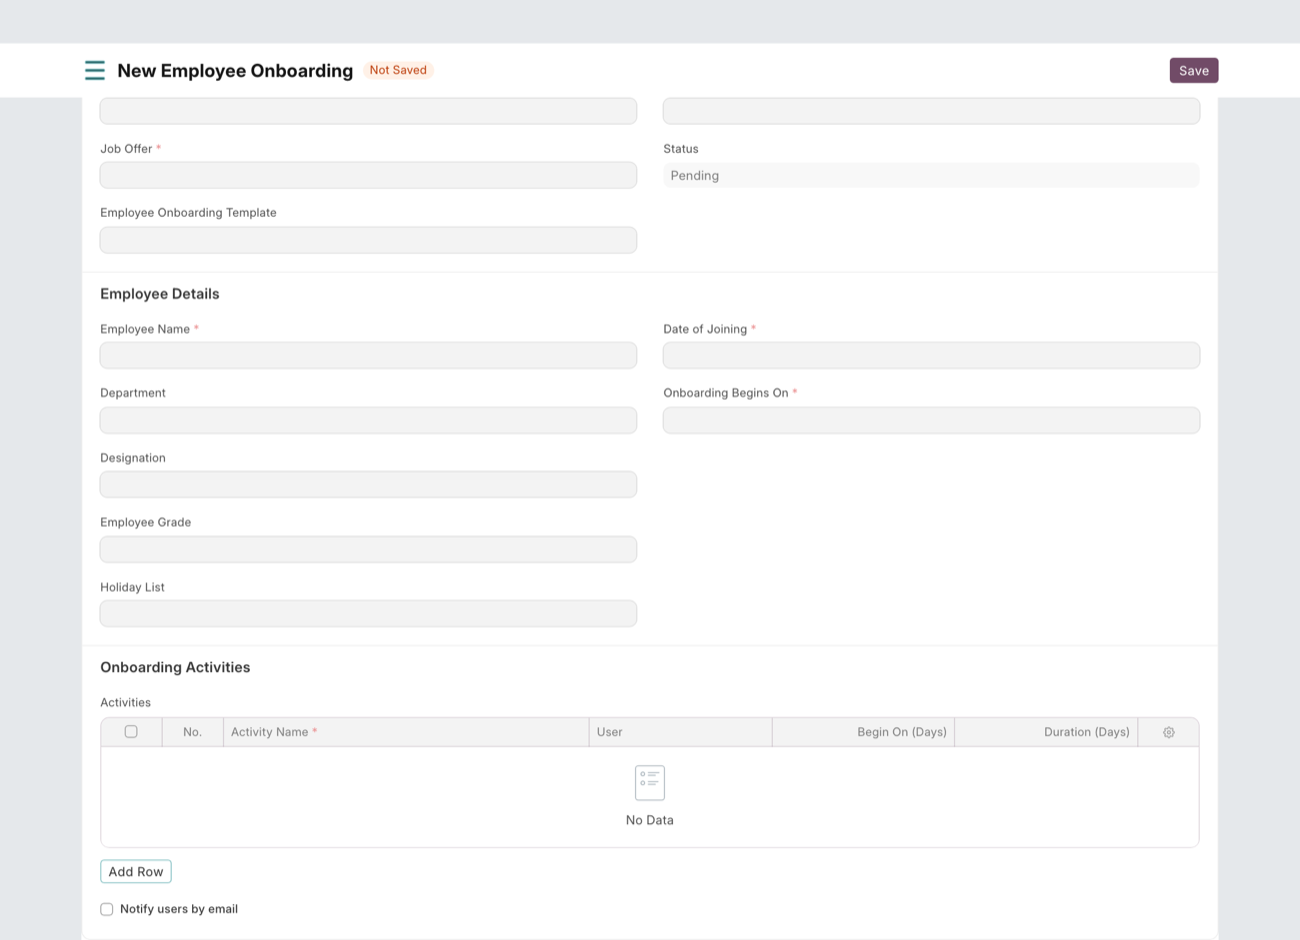
Task: Click the partially visible top-left input field
Action: 368,111
